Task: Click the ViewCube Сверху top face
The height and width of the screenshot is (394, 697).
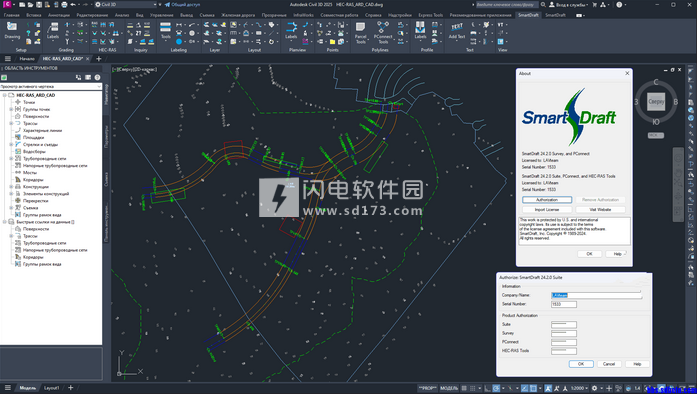Action: tap(656, 101)
